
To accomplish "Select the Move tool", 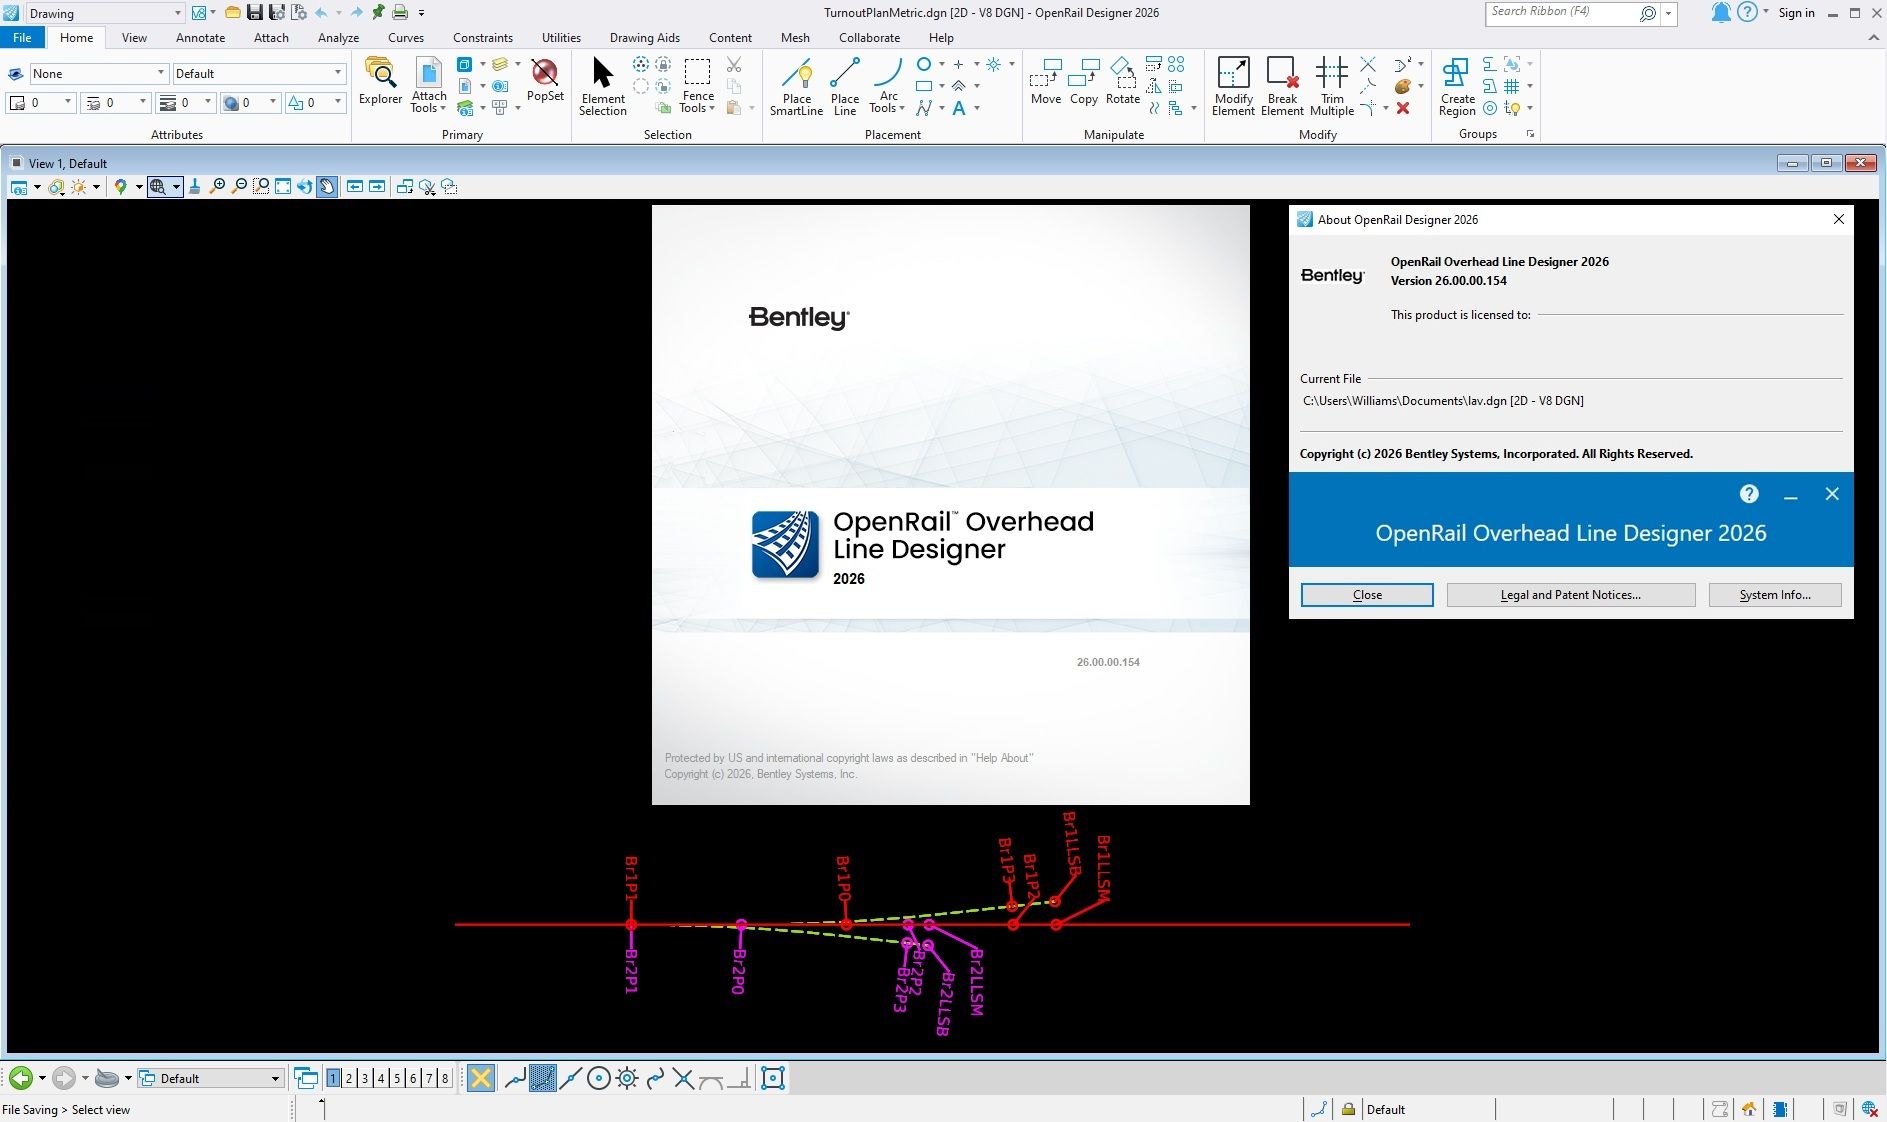I will pyautogui.click(x=1046, y=81).
